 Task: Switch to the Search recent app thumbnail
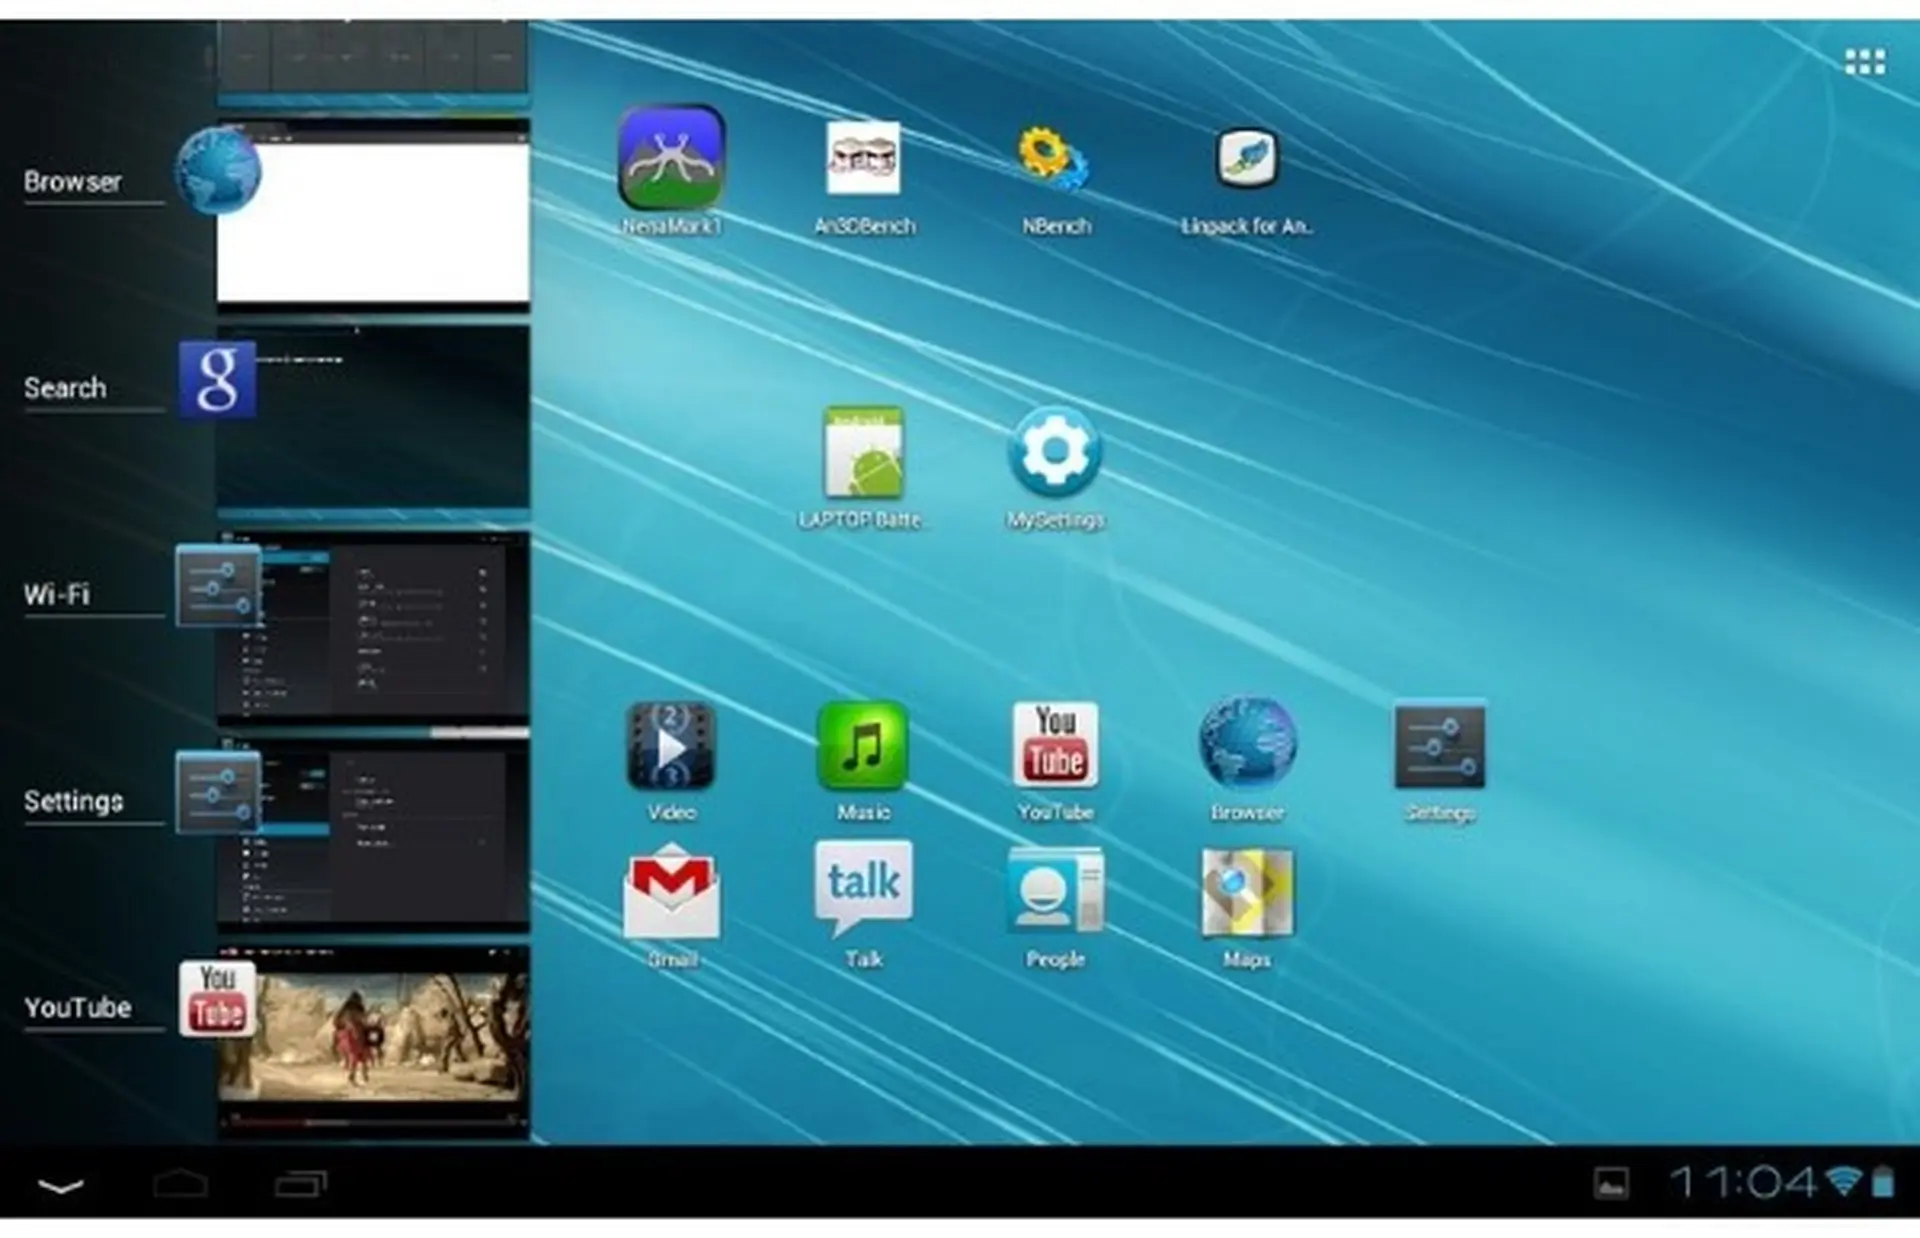coord(373,416)
